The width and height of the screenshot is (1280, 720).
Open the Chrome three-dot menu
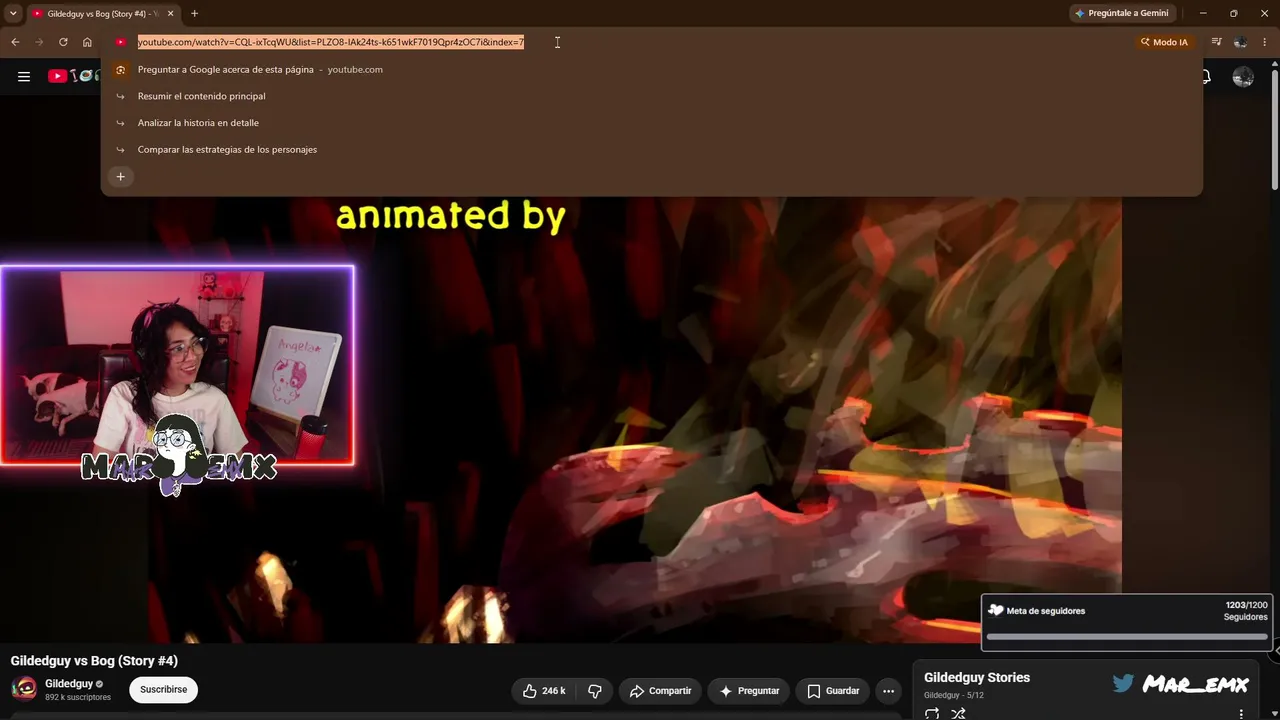1265,42
